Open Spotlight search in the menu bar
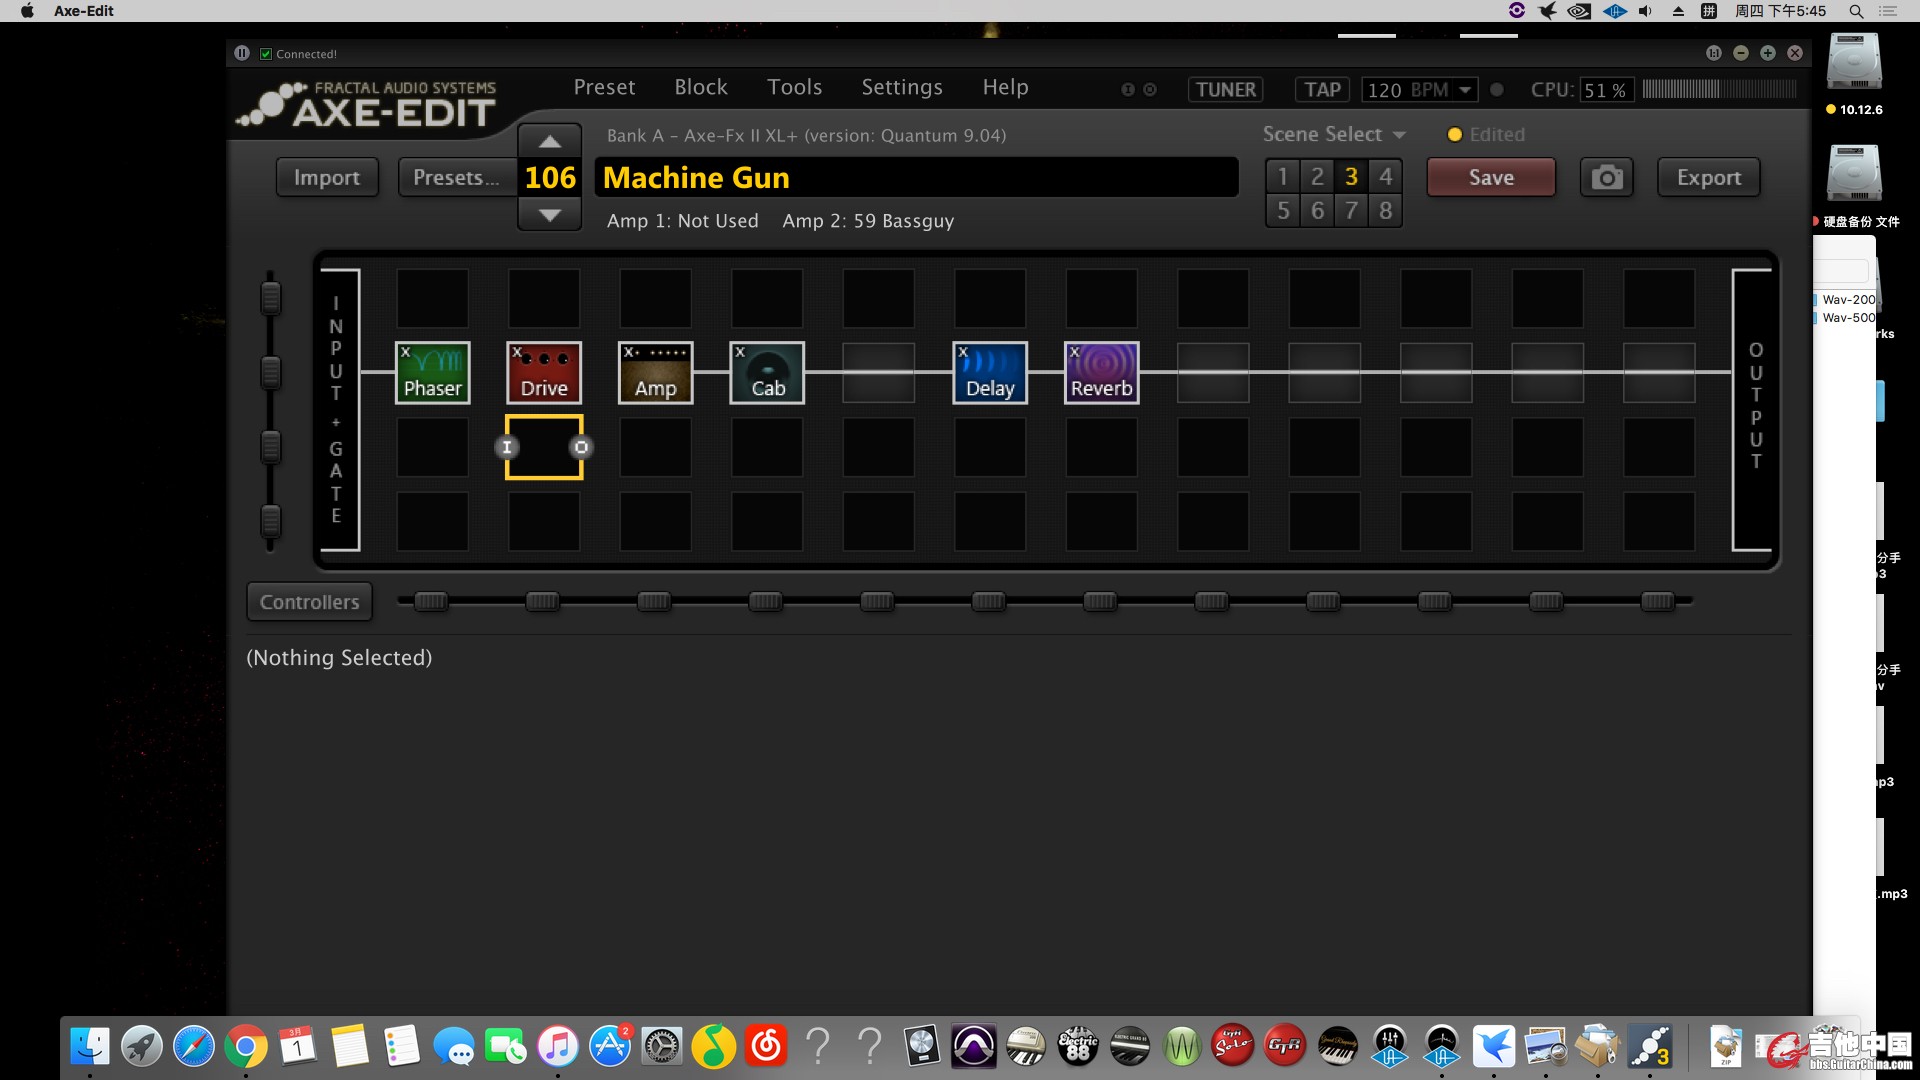The width and height of the screenshot is (1920, 1080). click(x=1856, y=11)
